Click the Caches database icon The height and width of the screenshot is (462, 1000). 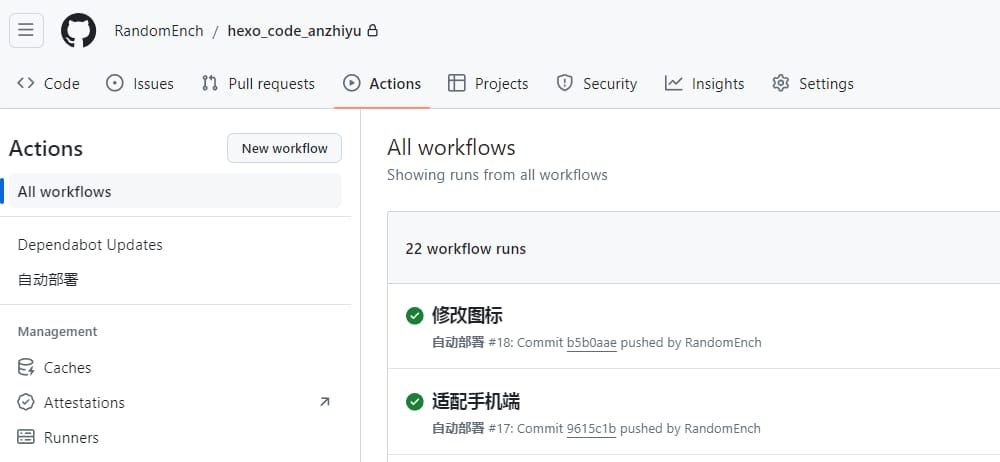pyautogui.click(x=26, y=368)
